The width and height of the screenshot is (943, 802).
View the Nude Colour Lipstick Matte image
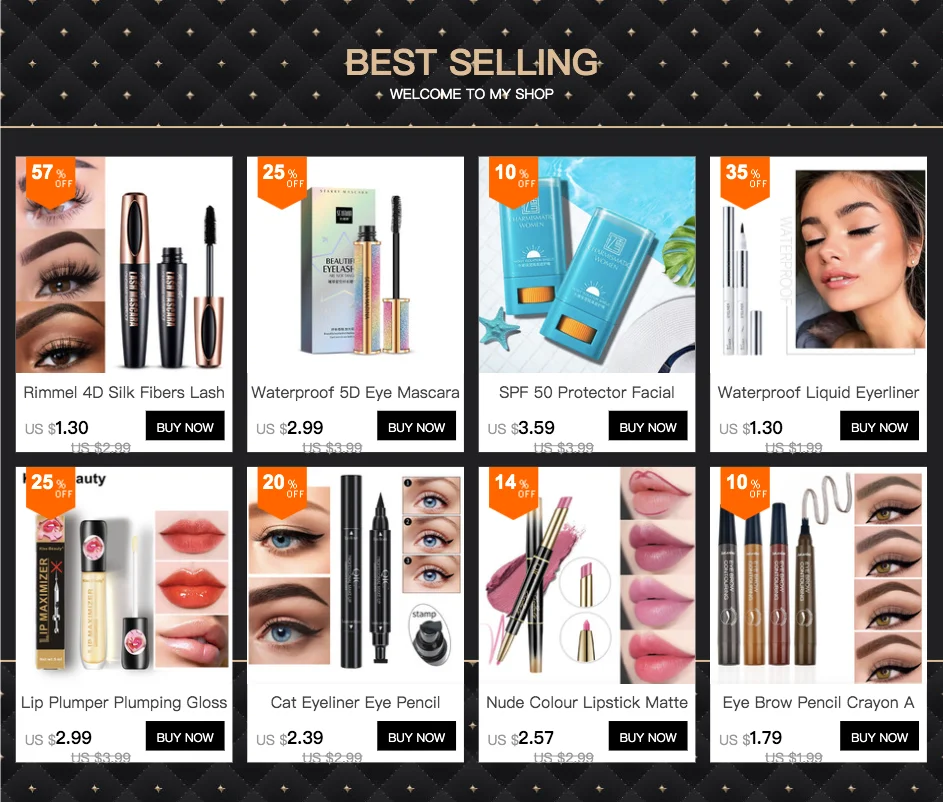[587, 575]
